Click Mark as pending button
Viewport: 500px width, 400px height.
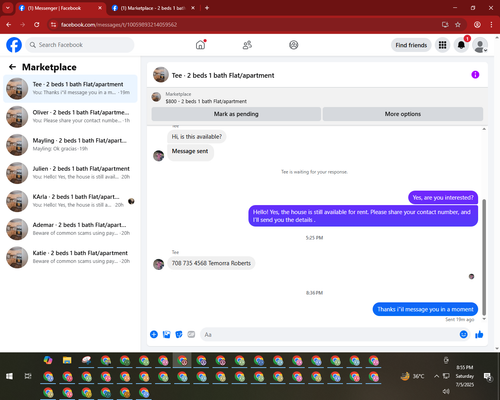[x=236, y=114]
